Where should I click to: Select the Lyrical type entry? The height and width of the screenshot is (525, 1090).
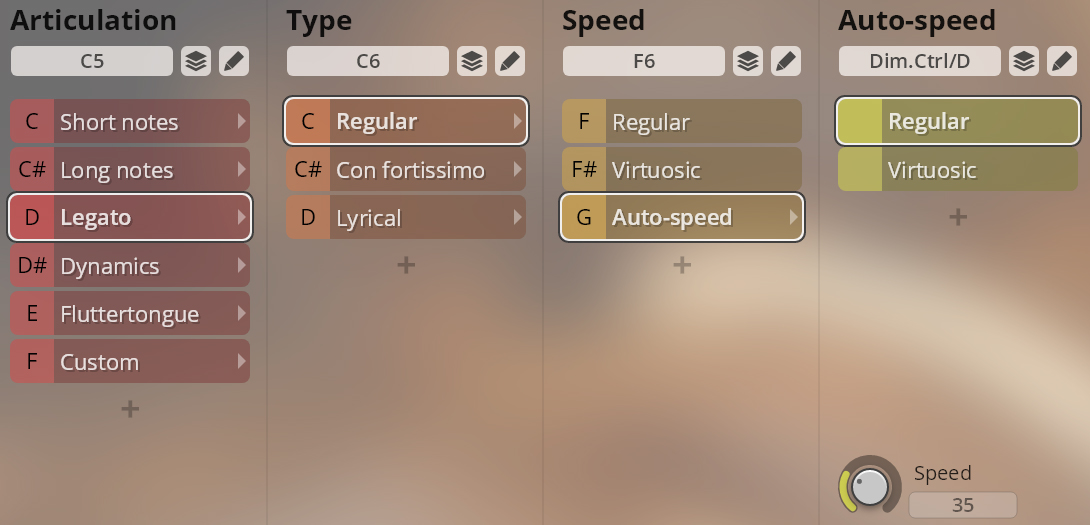406,218
